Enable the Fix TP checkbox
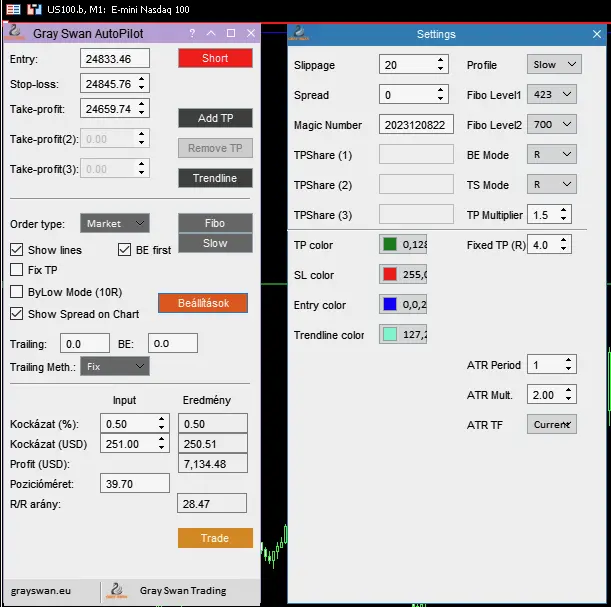This screenshot has height=607, width=611. [16, 270]
